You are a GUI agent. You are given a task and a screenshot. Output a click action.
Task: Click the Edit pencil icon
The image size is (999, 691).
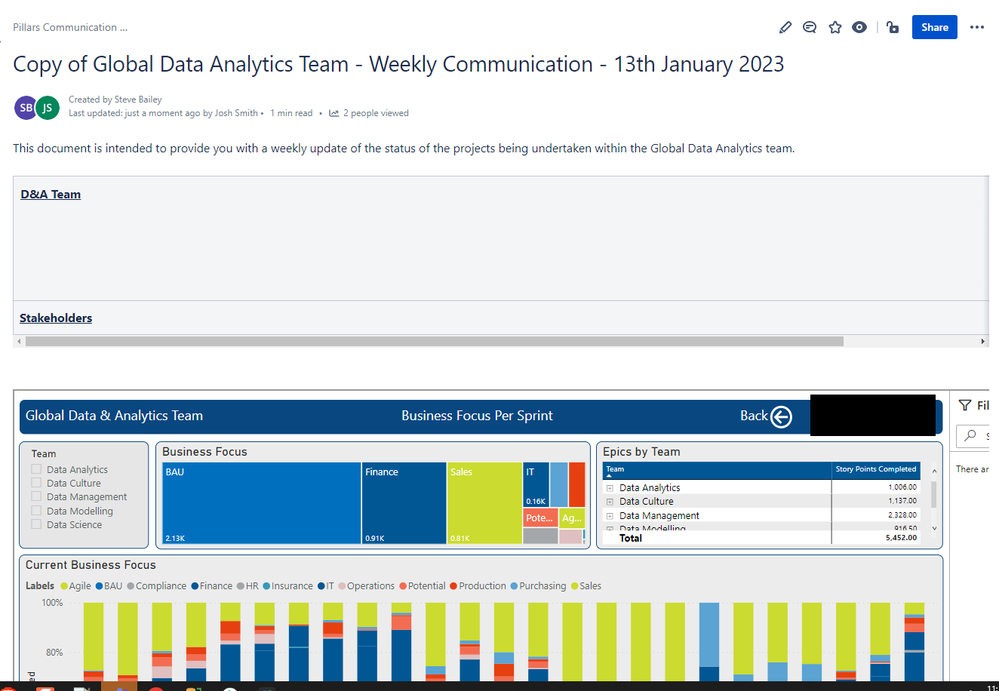[785, 27]
